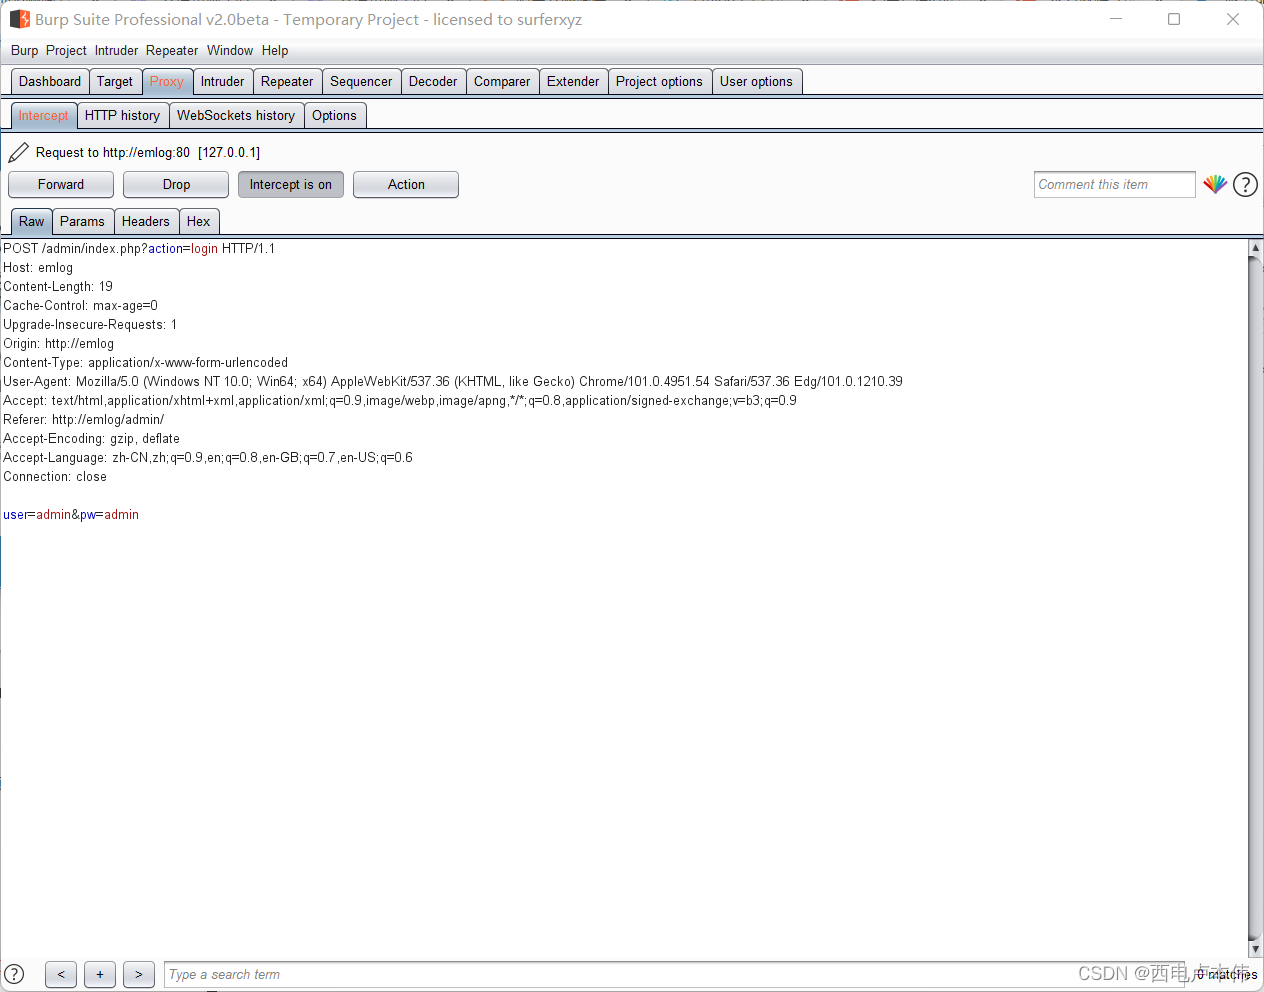Click the Burp Suite logo in title bar
Screen dimensions: 1264x992
(20, 19)
